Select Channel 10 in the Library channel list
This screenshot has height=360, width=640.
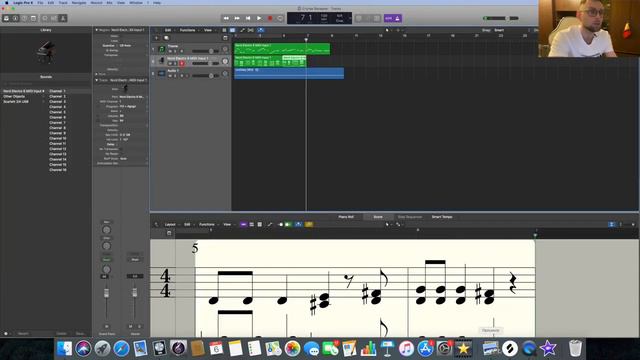pos(58,138)
